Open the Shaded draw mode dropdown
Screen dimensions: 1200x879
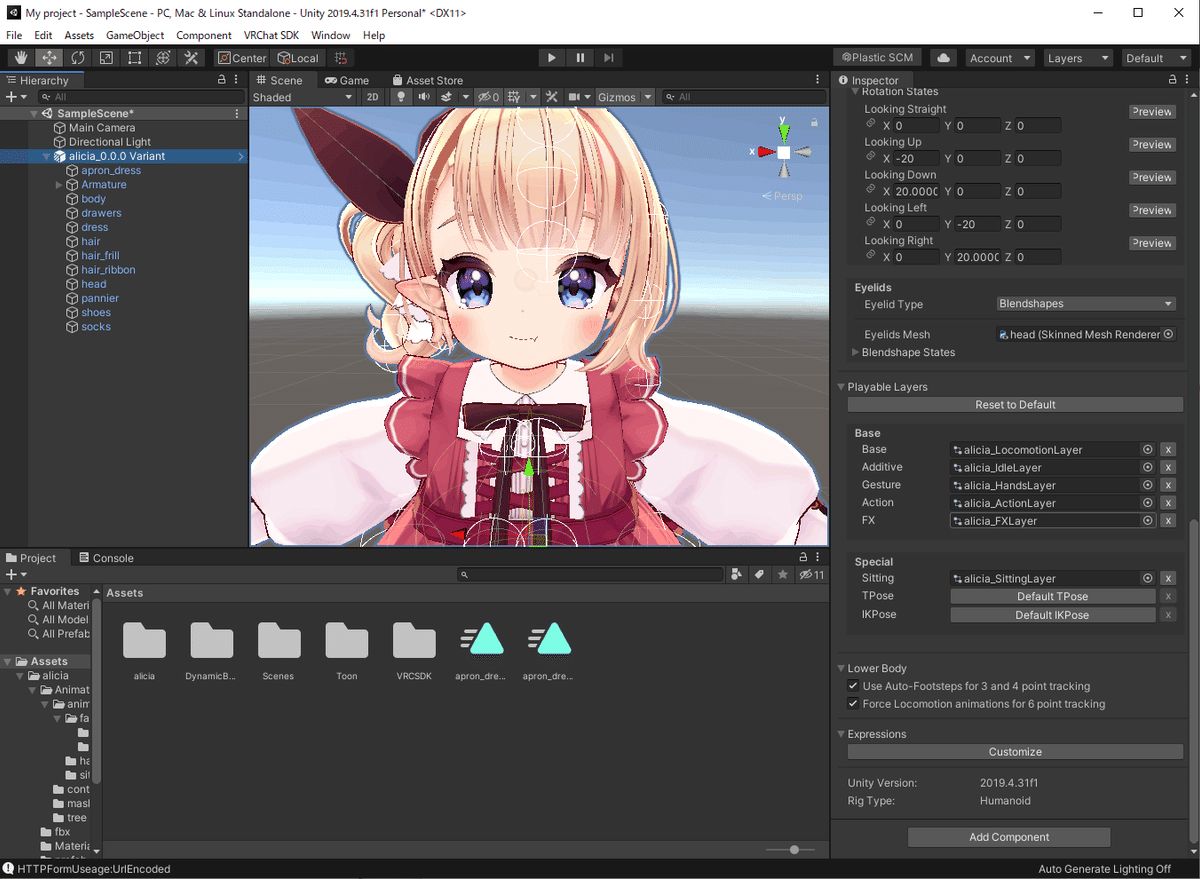302,97
